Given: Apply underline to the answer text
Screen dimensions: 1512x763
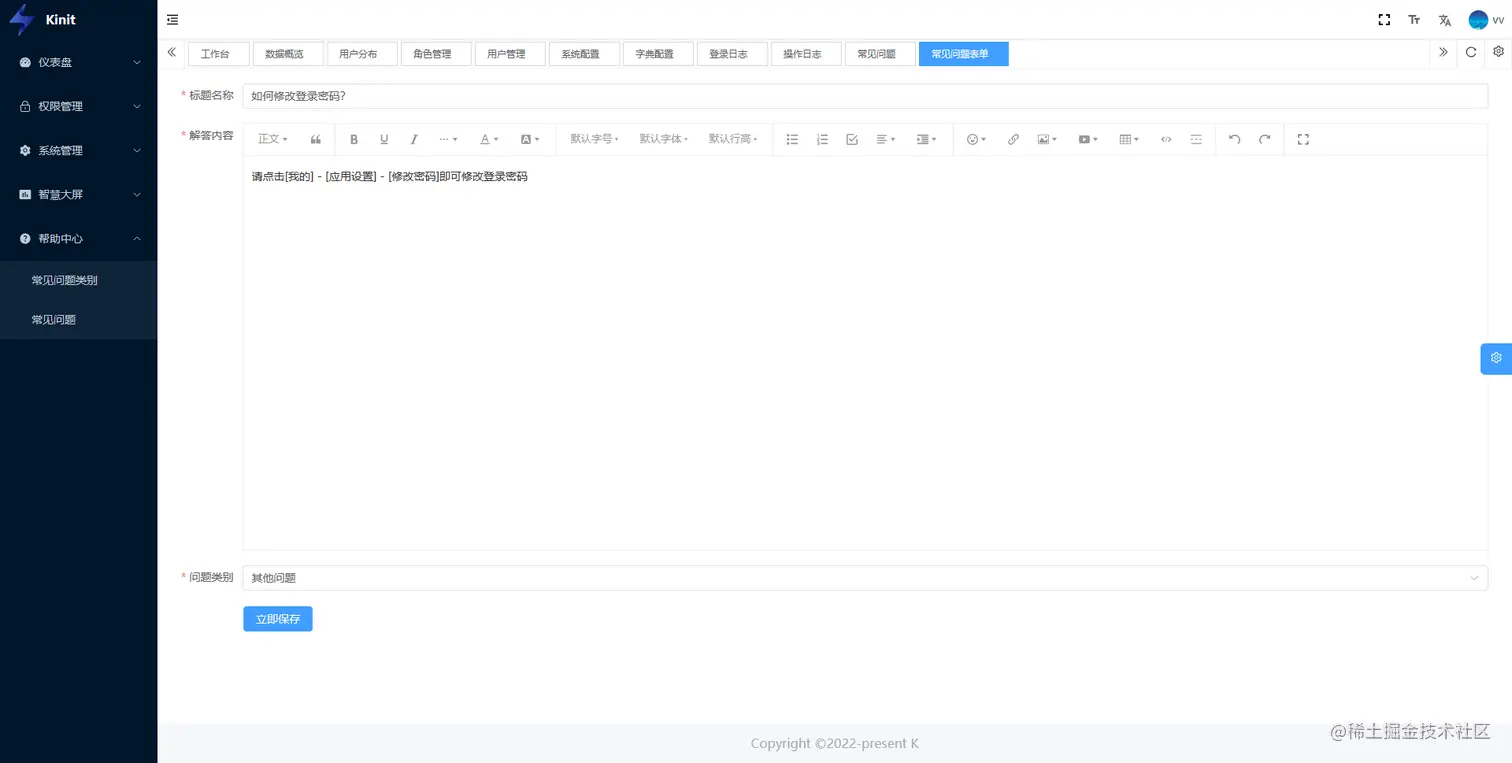Looking at the screenshot, I should (384, 139).
